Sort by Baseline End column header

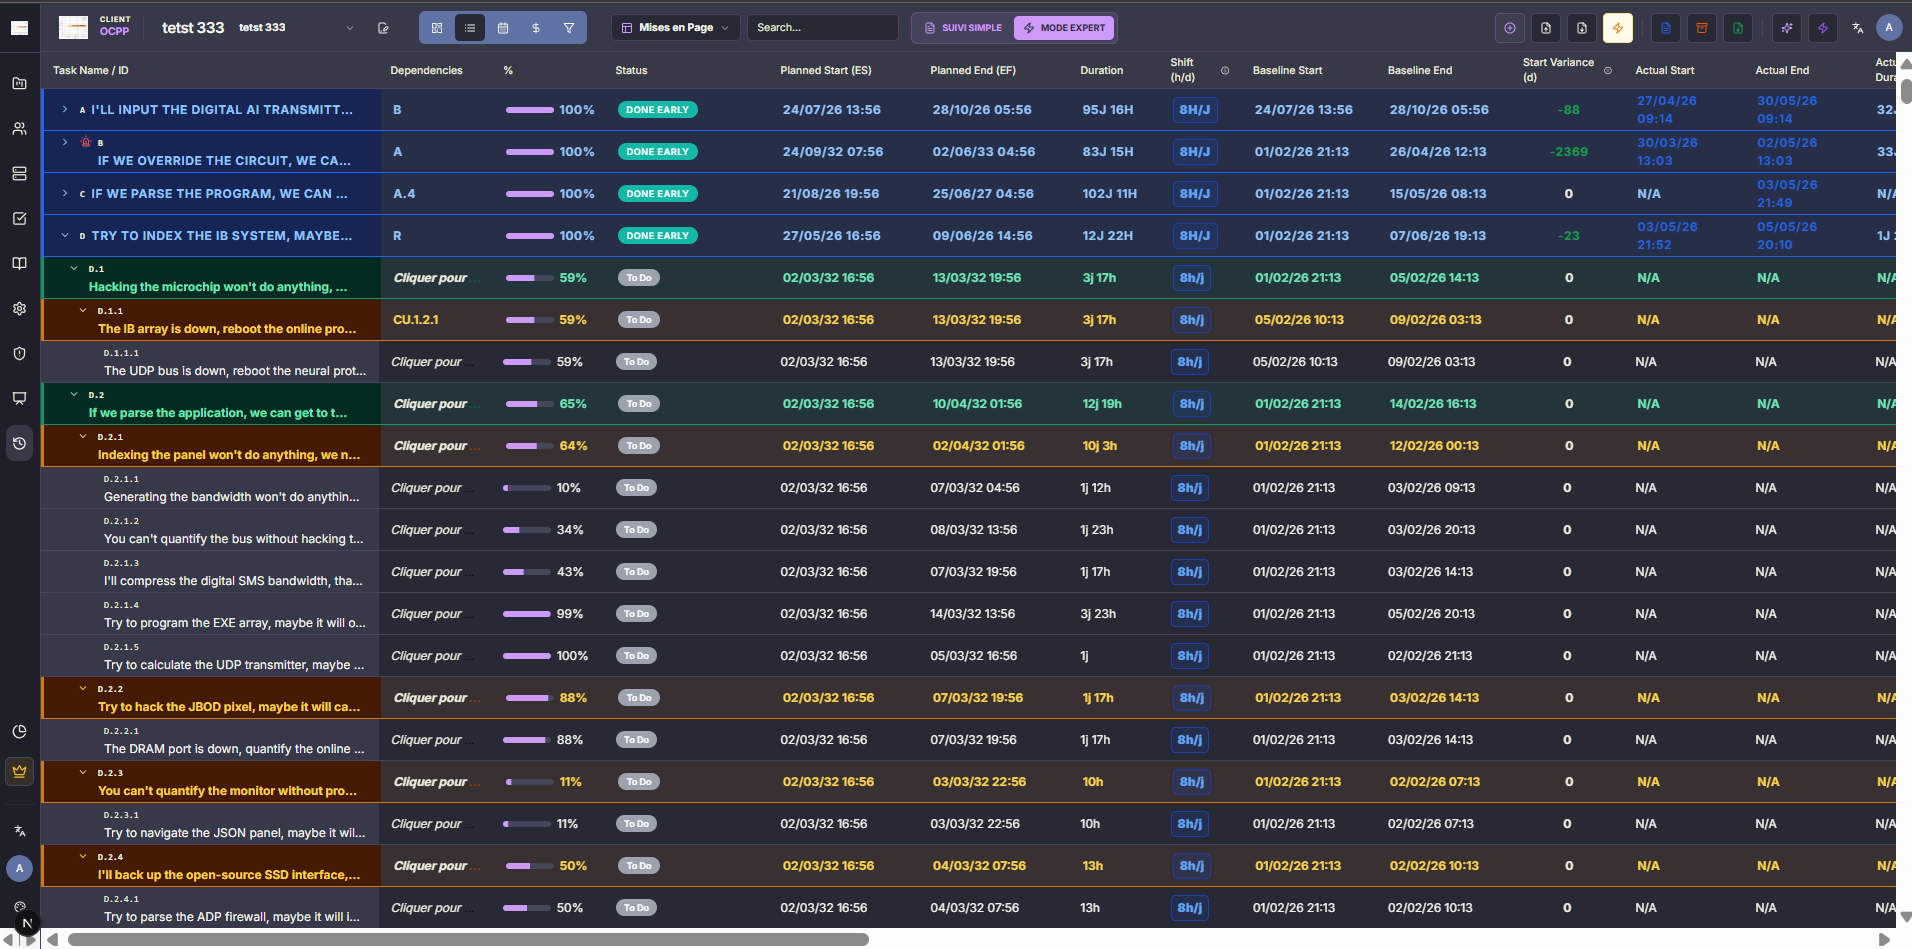(1420, 71)
